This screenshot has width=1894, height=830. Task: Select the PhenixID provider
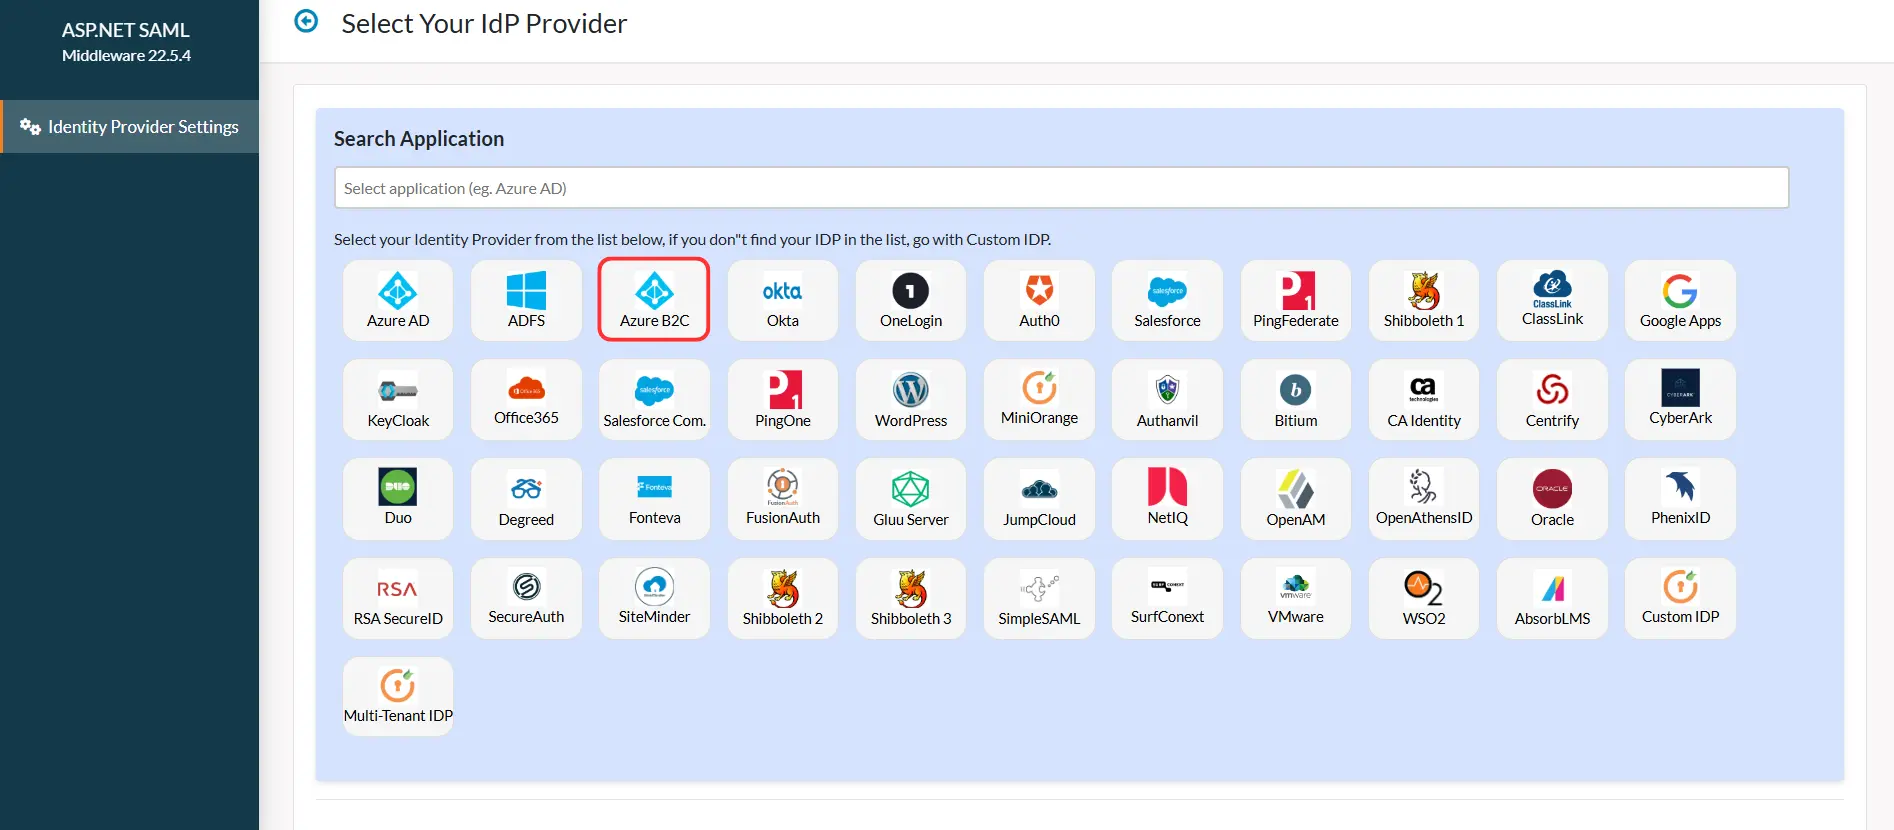coord(1680,498)
